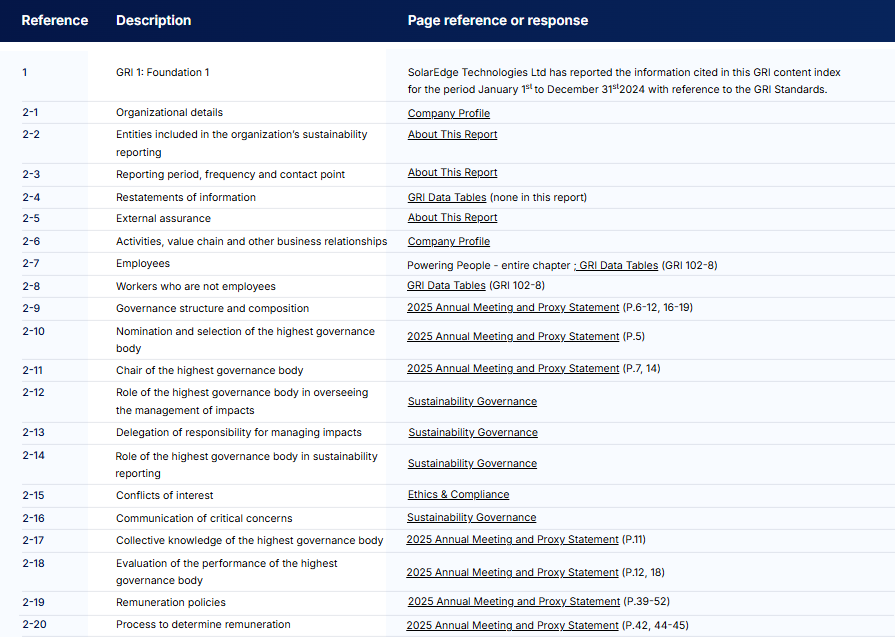Open About This Report link for External assurance

453,217
